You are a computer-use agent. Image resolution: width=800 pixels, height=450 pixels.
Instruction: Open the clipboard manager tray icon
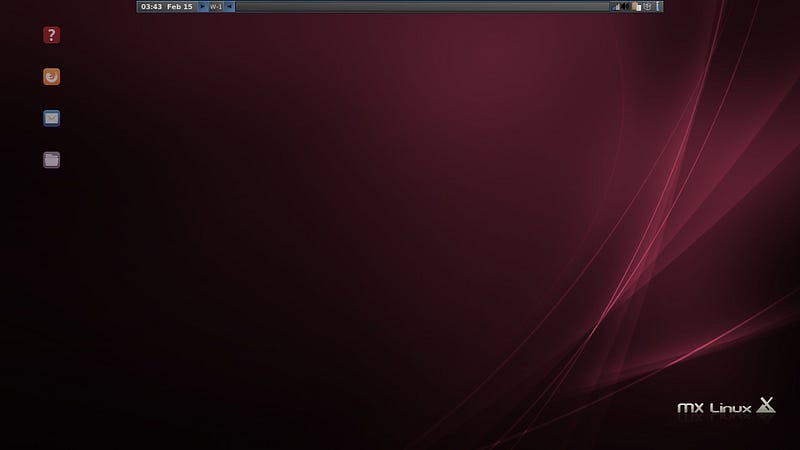[636, 7]
